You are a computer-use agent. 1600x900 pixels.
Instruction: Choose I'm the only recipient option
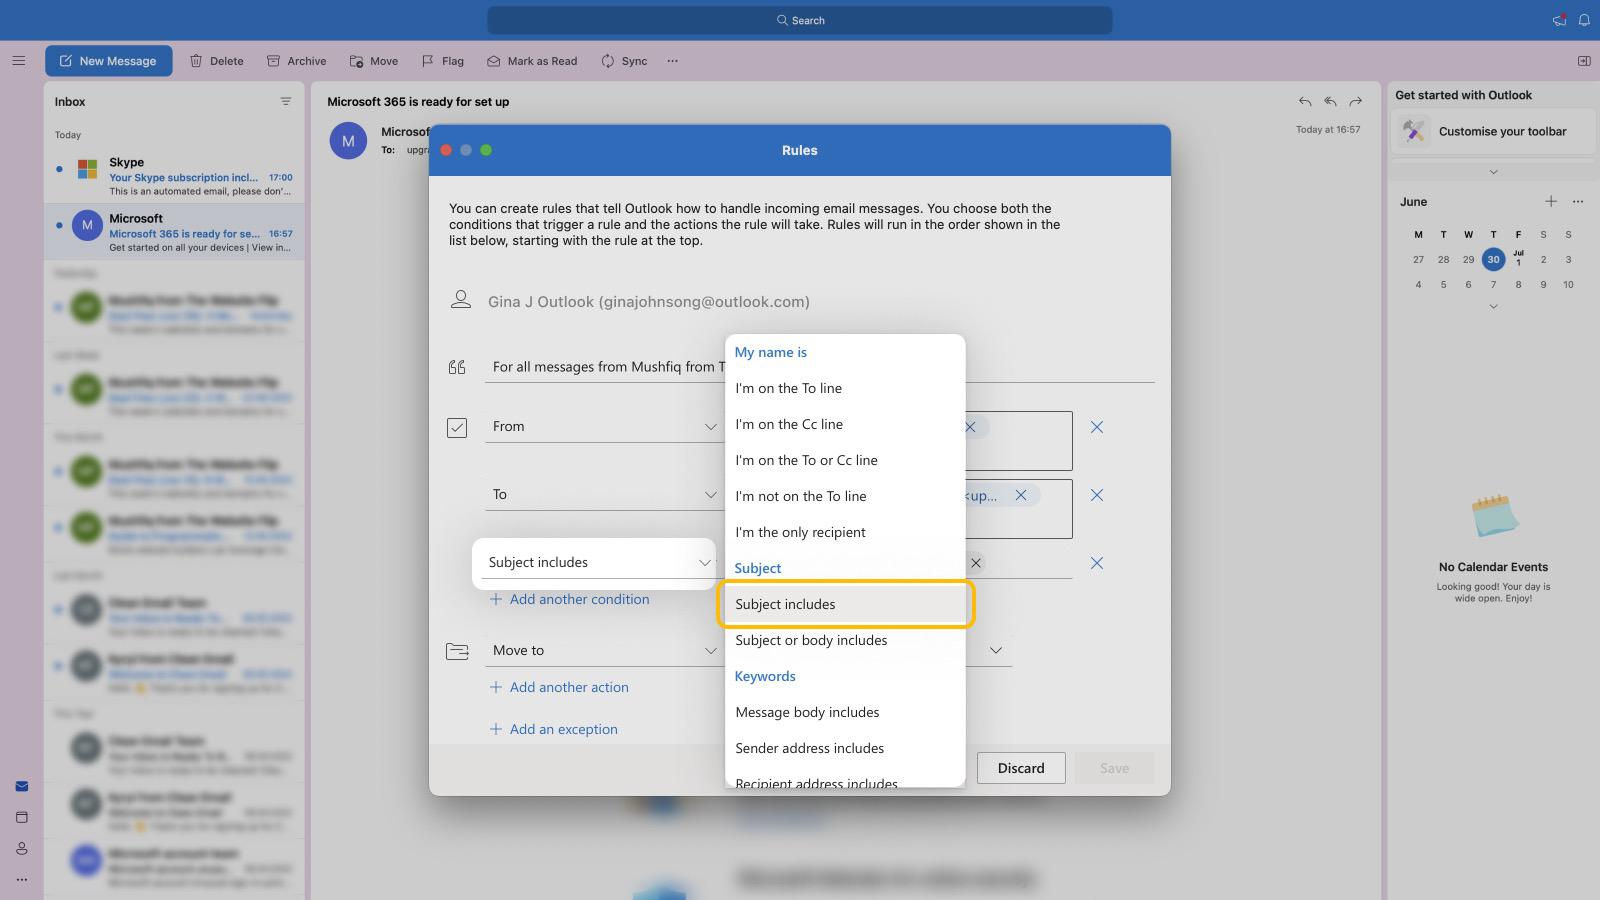[x=800, y=532]
